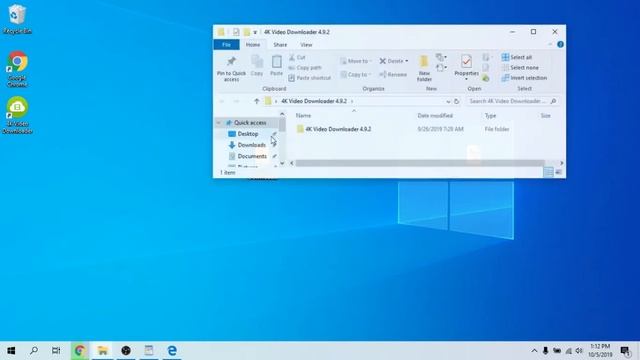Sort by Type column header
Screen dimensions: 640x360
click(x=490, y=116)
